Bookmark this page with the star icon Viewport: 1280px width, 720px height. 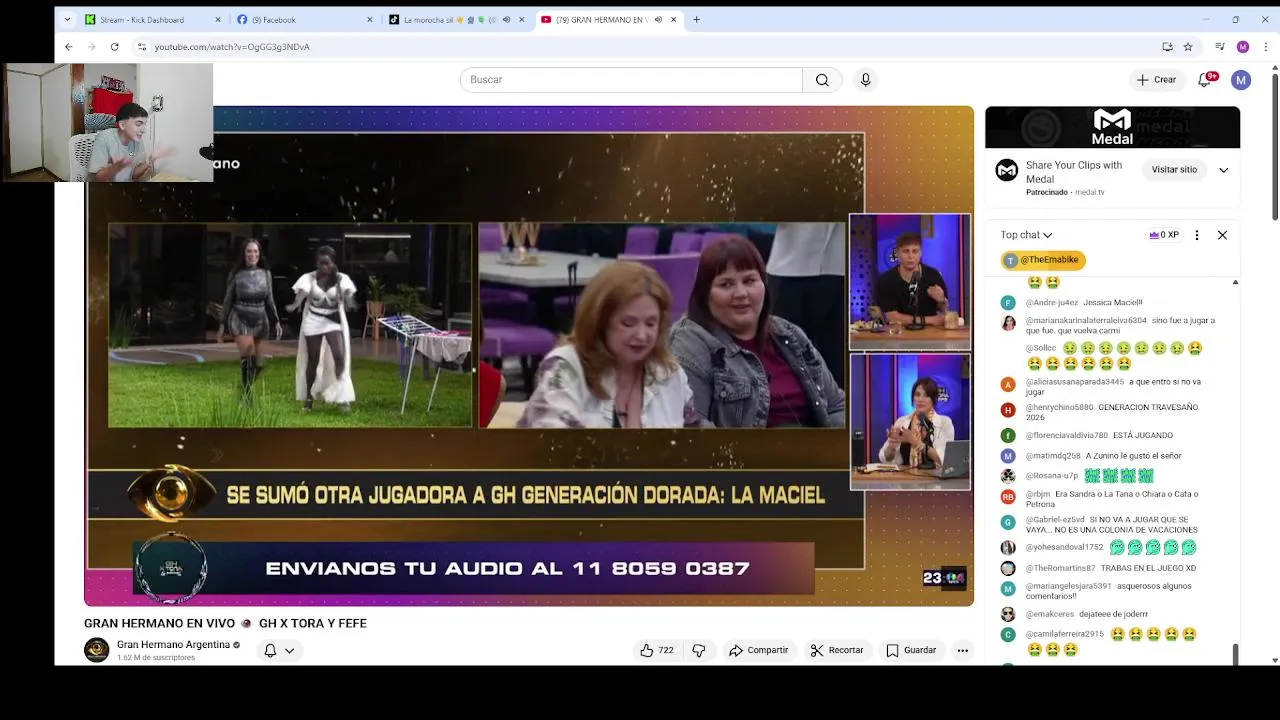1188,47
